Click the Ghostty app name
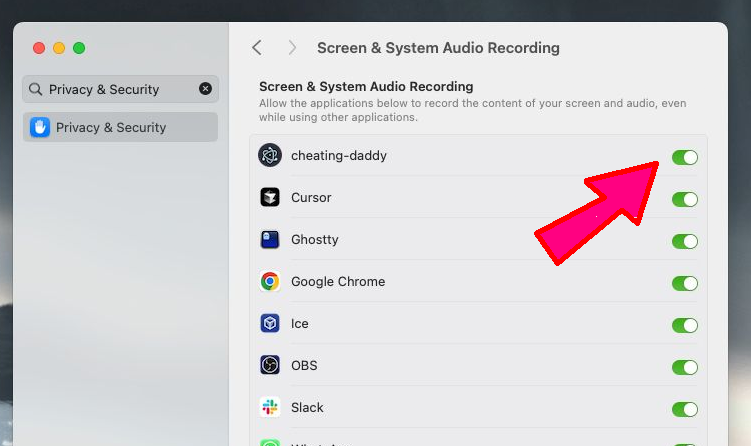 coord(315,240)
